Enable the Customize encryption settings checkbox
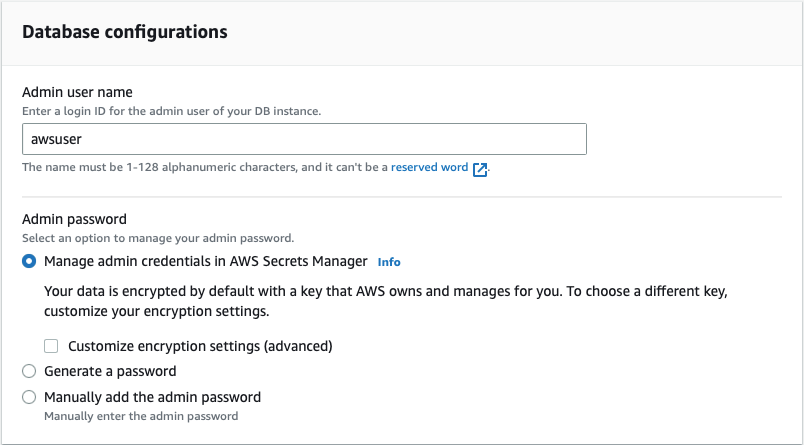 [x=52, y=346]
